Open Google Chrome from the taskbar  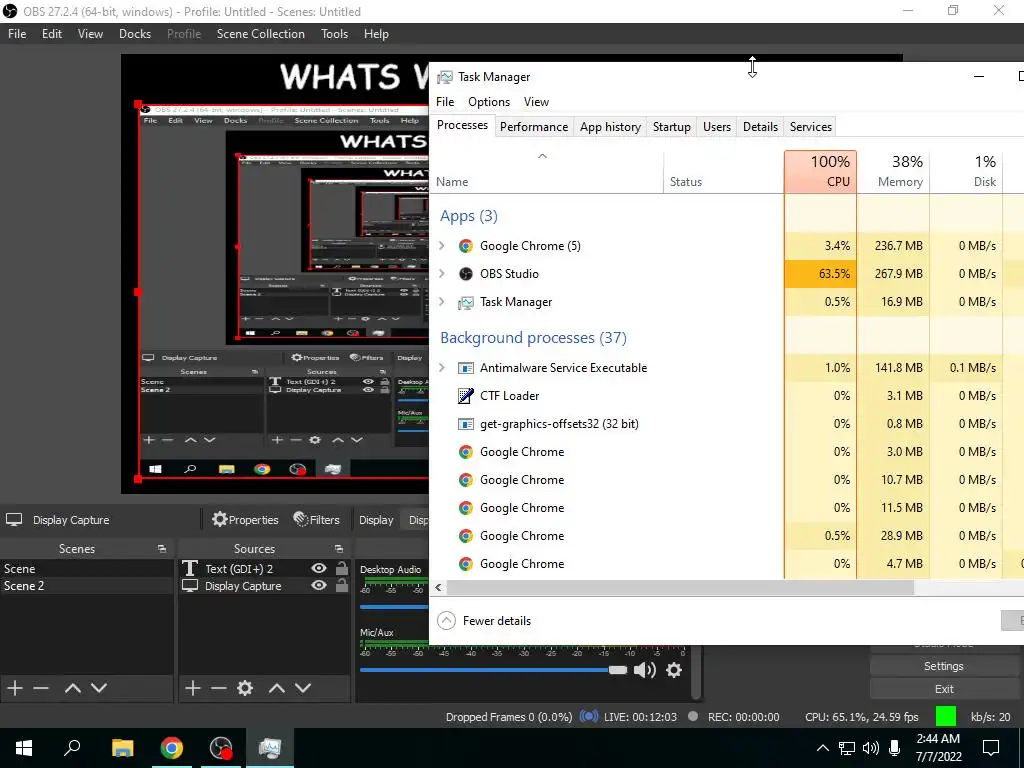172,747
